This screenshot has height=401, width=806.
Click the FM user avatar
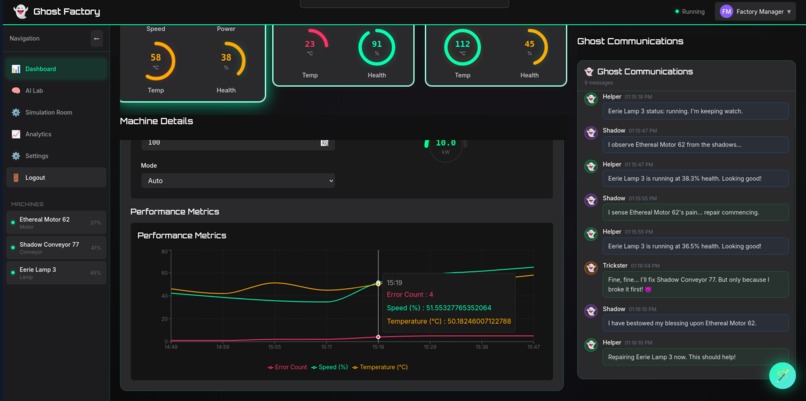(726, 11)
